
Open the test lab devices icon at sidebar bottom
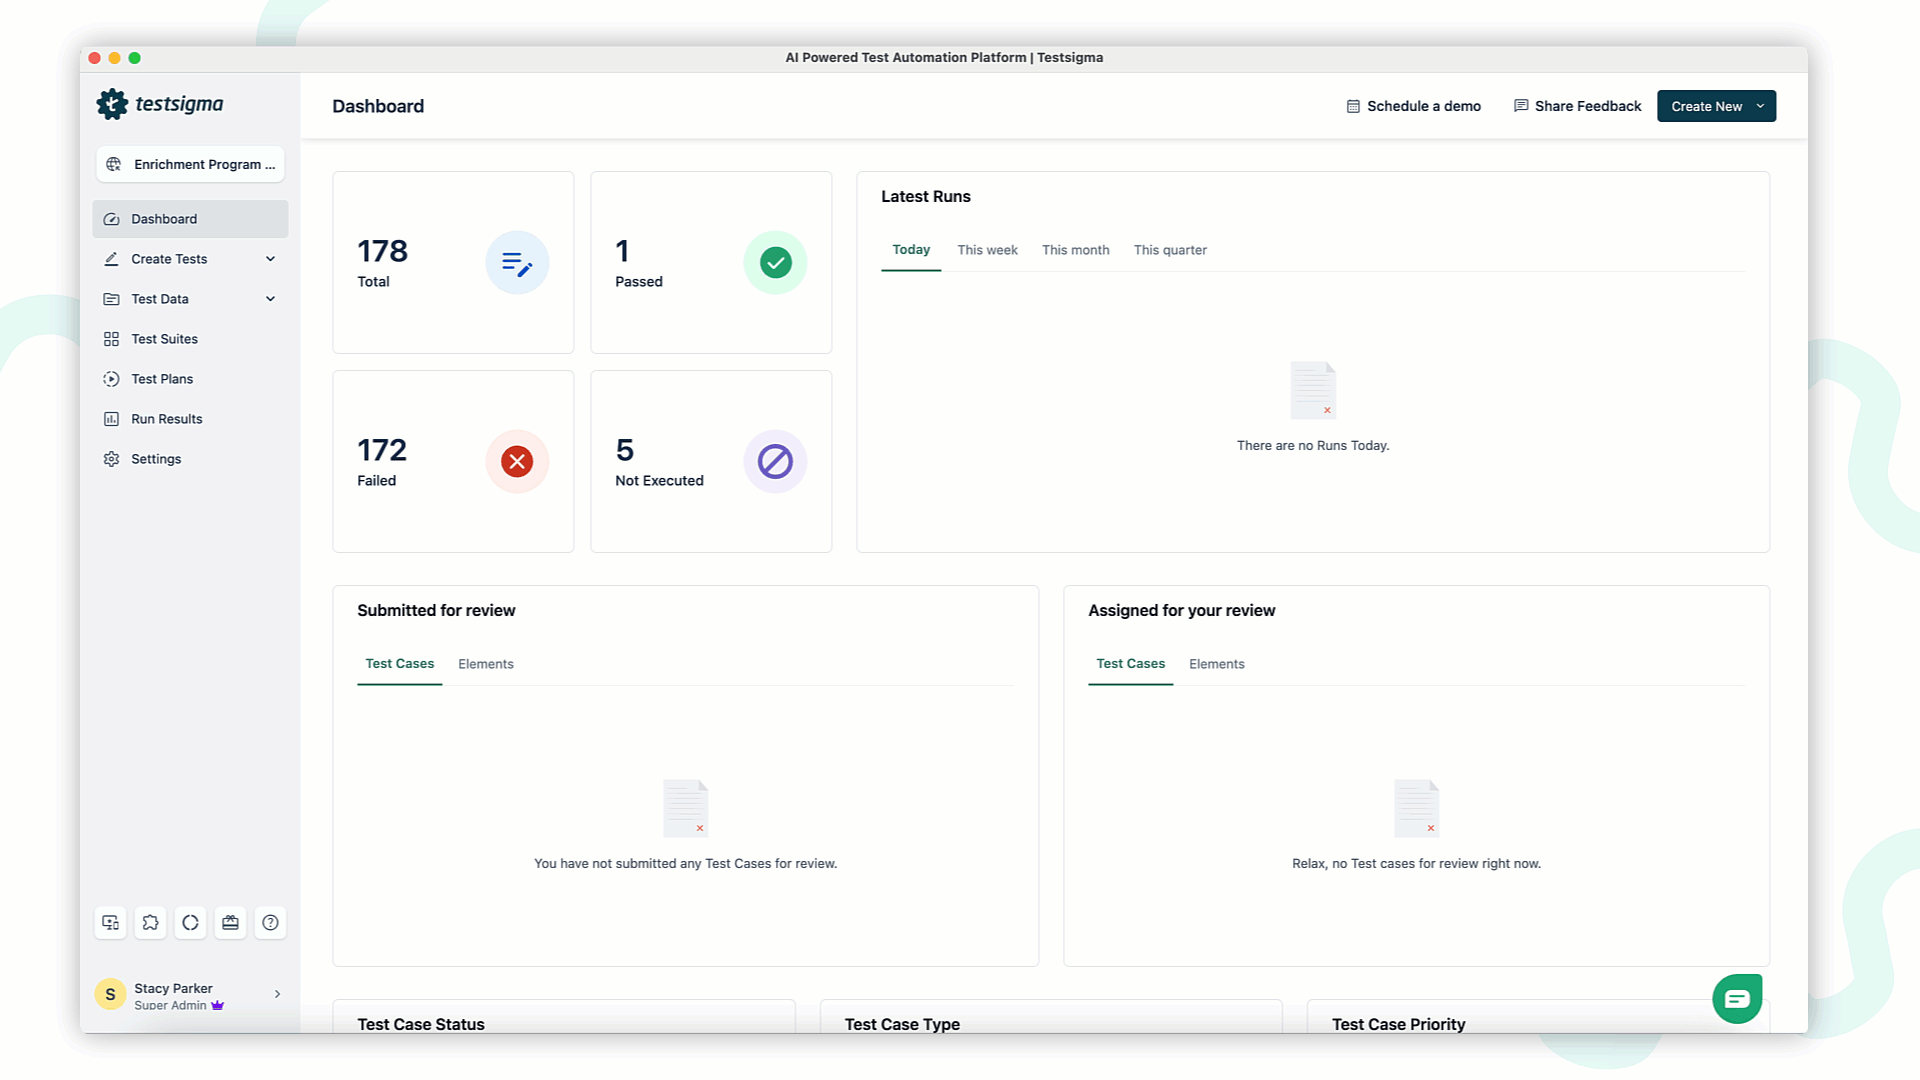click(111, 923)
